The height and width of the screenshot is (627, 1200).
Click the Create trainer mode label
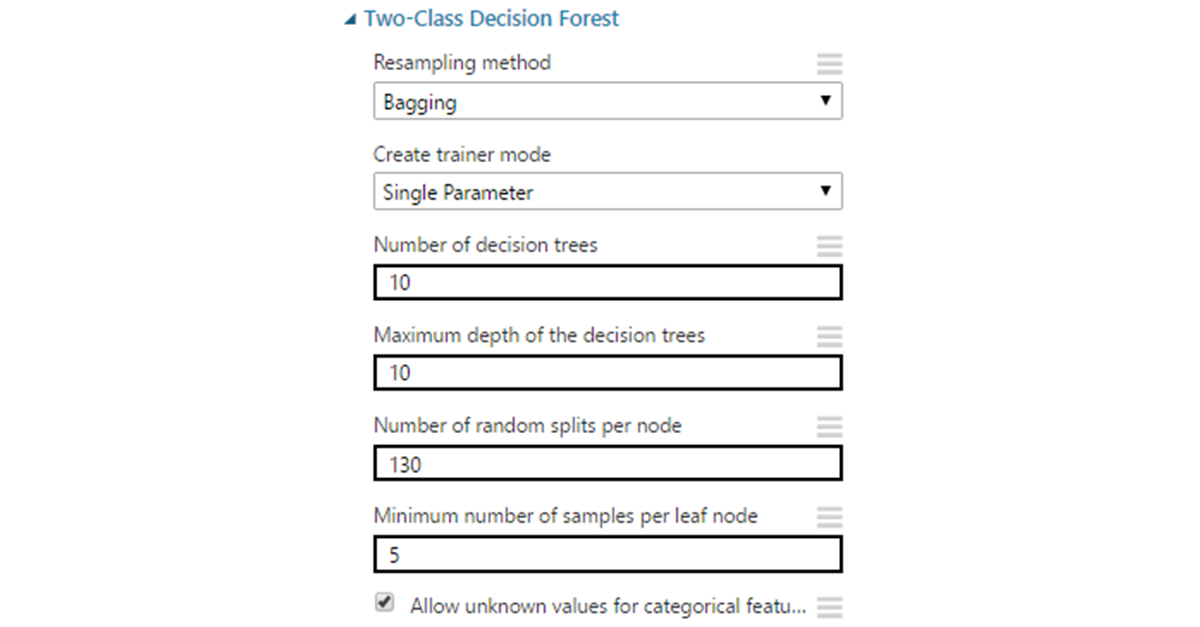click(x=462, y=155)
